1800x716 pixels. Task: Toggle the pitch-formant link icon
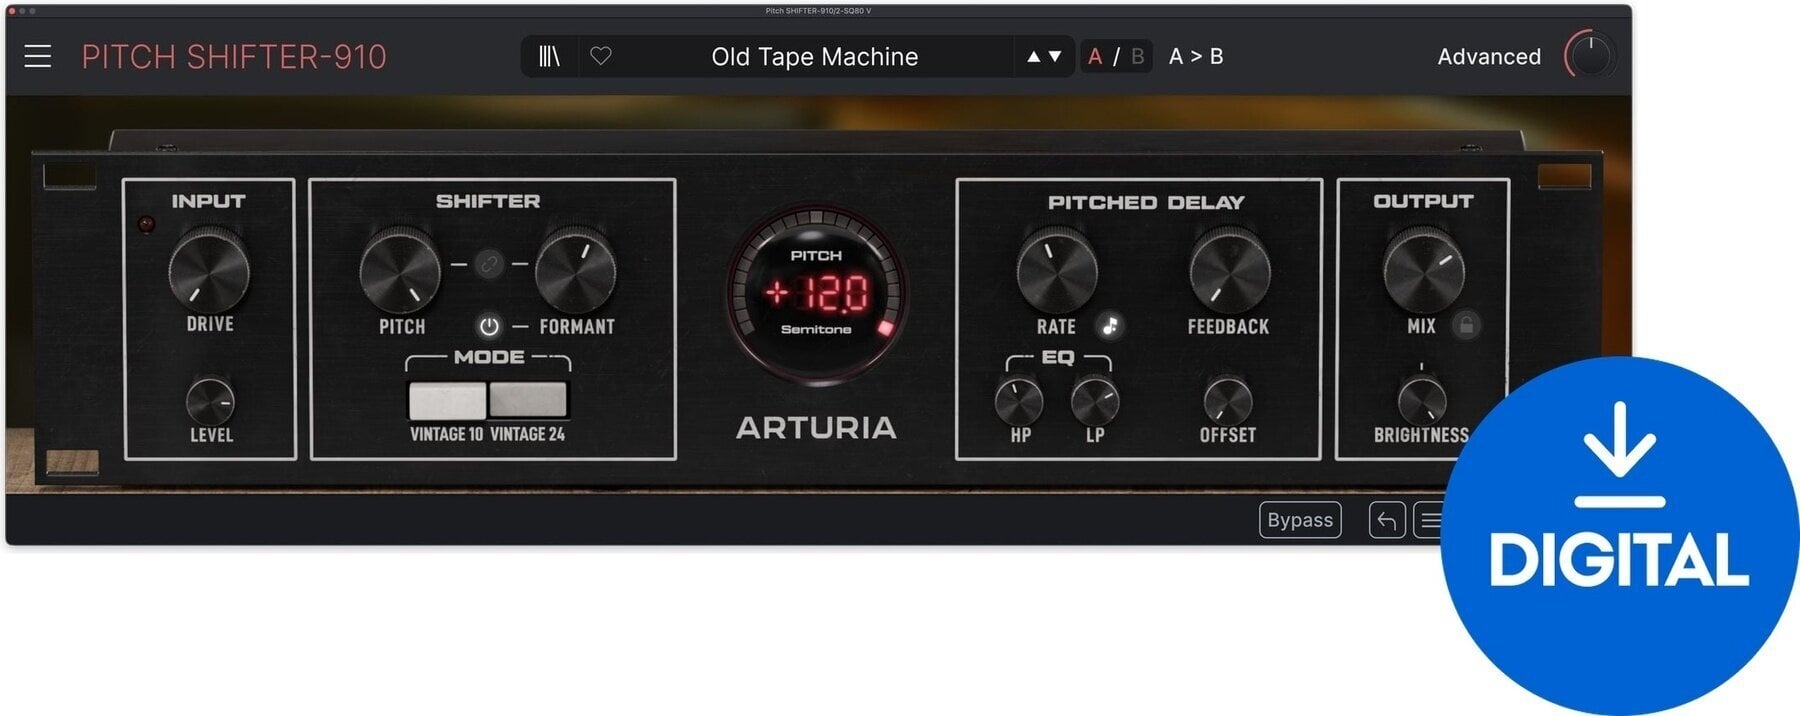488,264
